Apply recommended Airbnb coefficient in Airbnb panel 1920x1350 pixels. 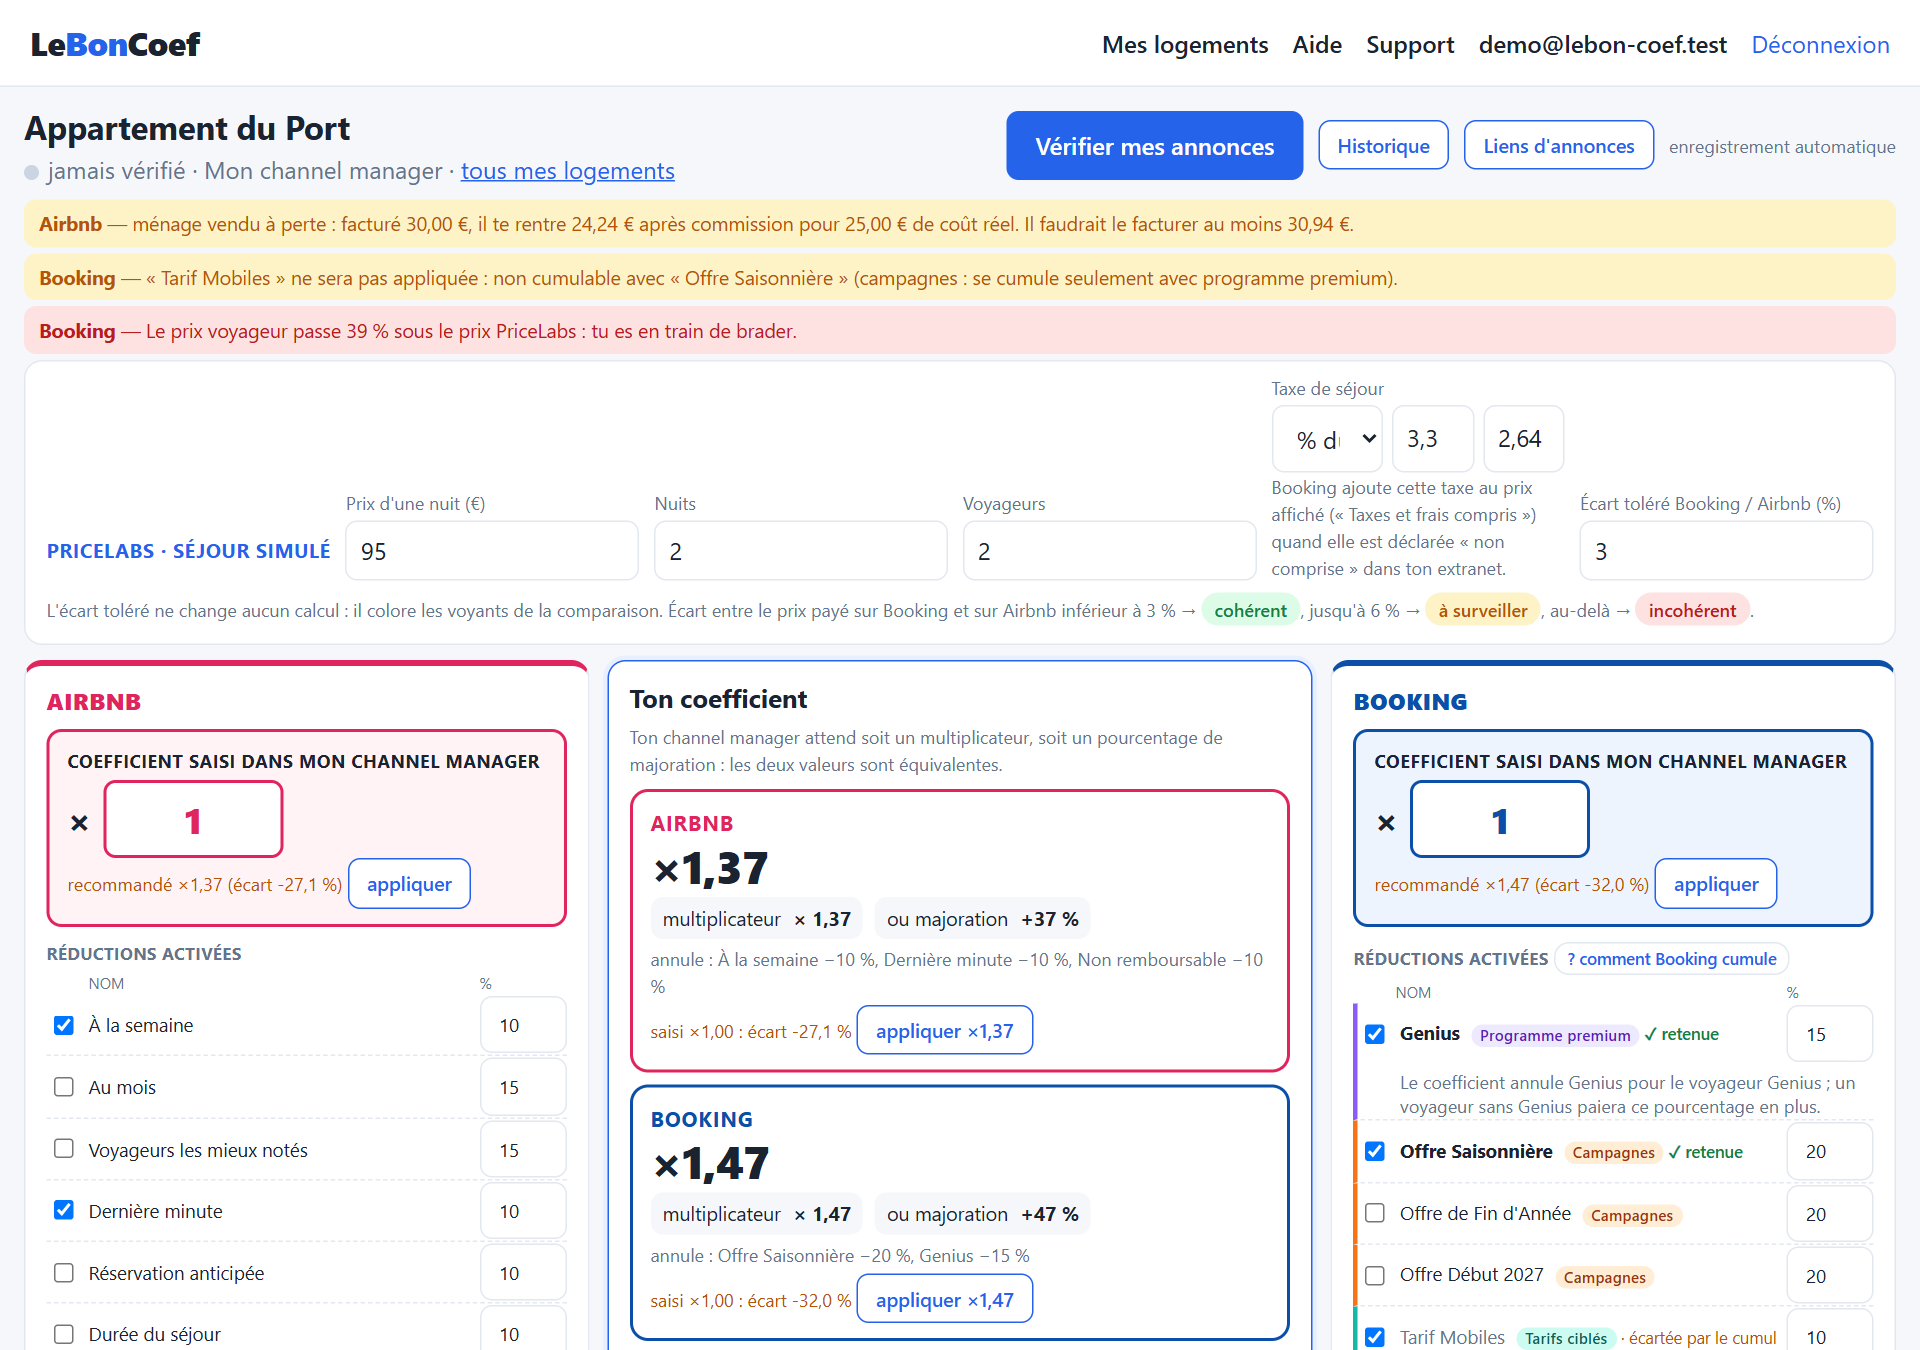click(x=409, y=884)
